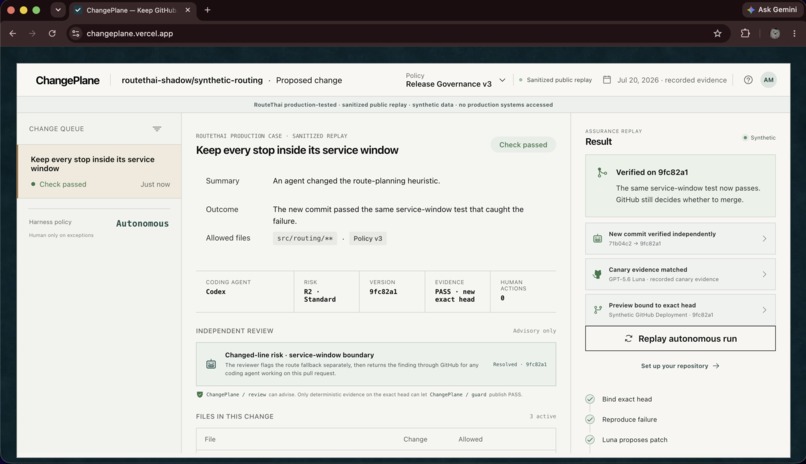Open routethai-shadow/synthetic-routing repository link
This screenshot has width=806, height=464.
click(192, 80)
